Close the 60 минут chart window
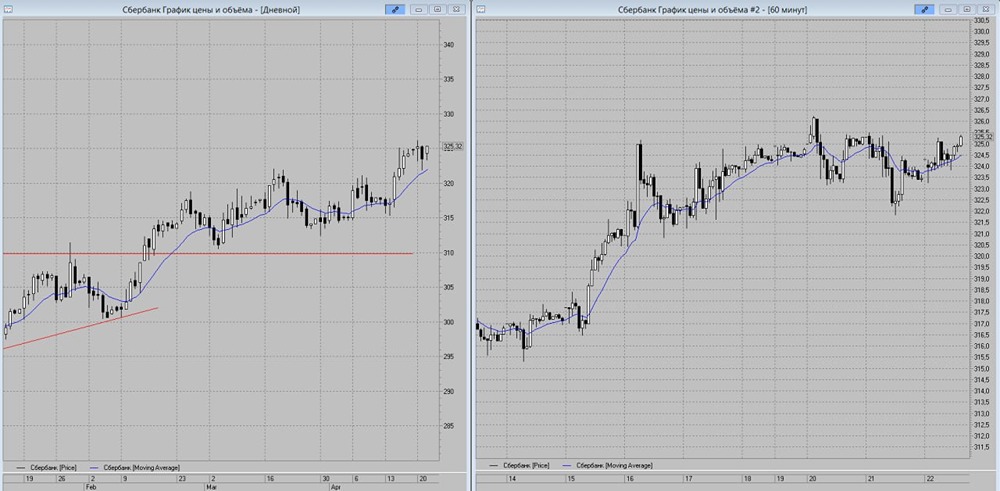Viewport: 1000px width, 491px height. tap(985, 9)
